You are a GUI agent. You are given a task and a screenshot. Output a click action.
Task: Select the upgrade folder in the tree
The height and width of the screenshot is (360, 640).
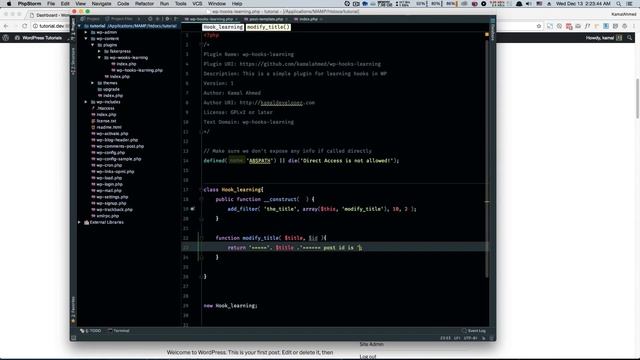tap(111, 89)
